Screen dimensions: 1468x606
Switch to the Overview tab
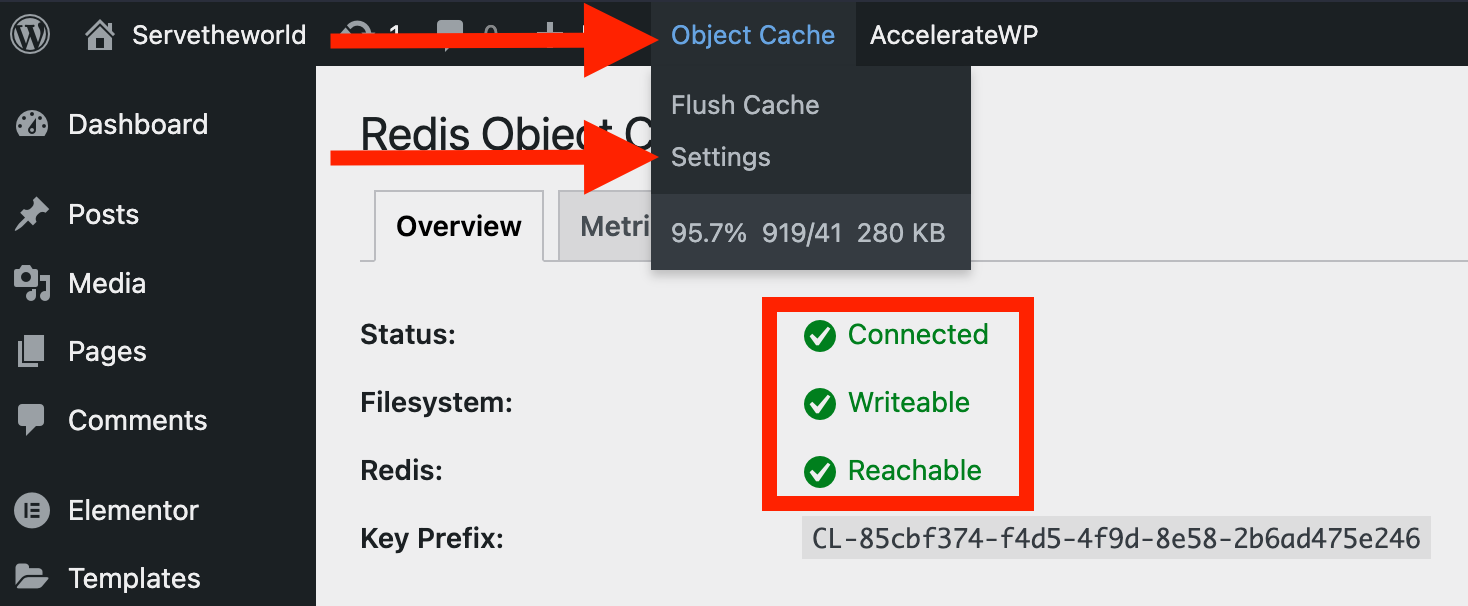point(459,226)
